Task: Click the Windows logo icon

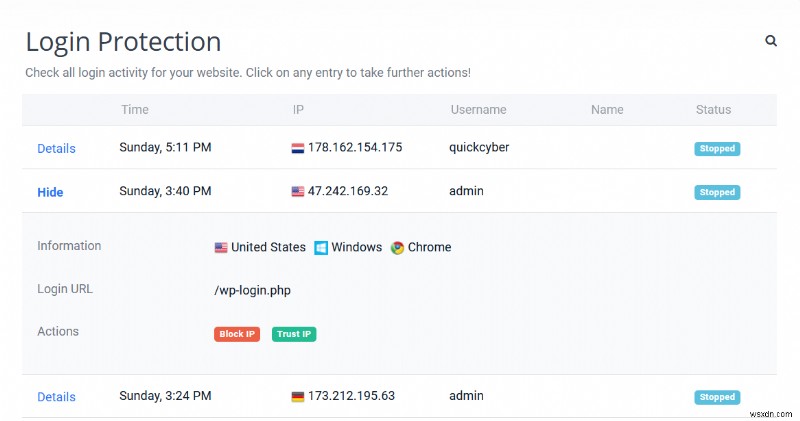Action: 321,247
